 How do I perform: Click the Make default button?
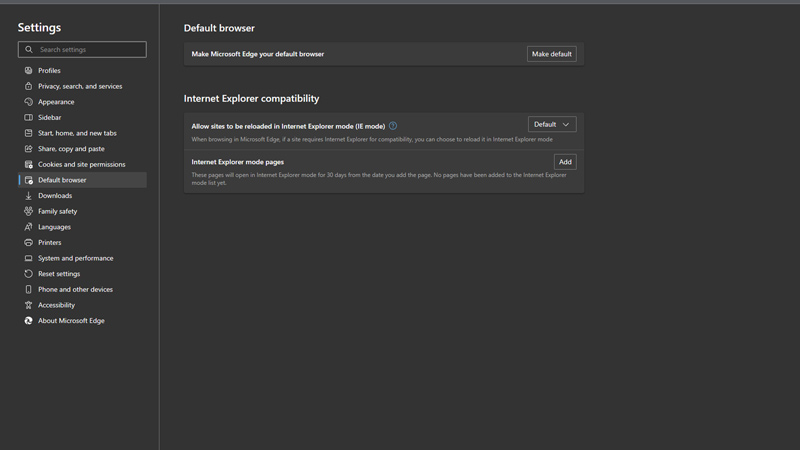tap(552, 54)
